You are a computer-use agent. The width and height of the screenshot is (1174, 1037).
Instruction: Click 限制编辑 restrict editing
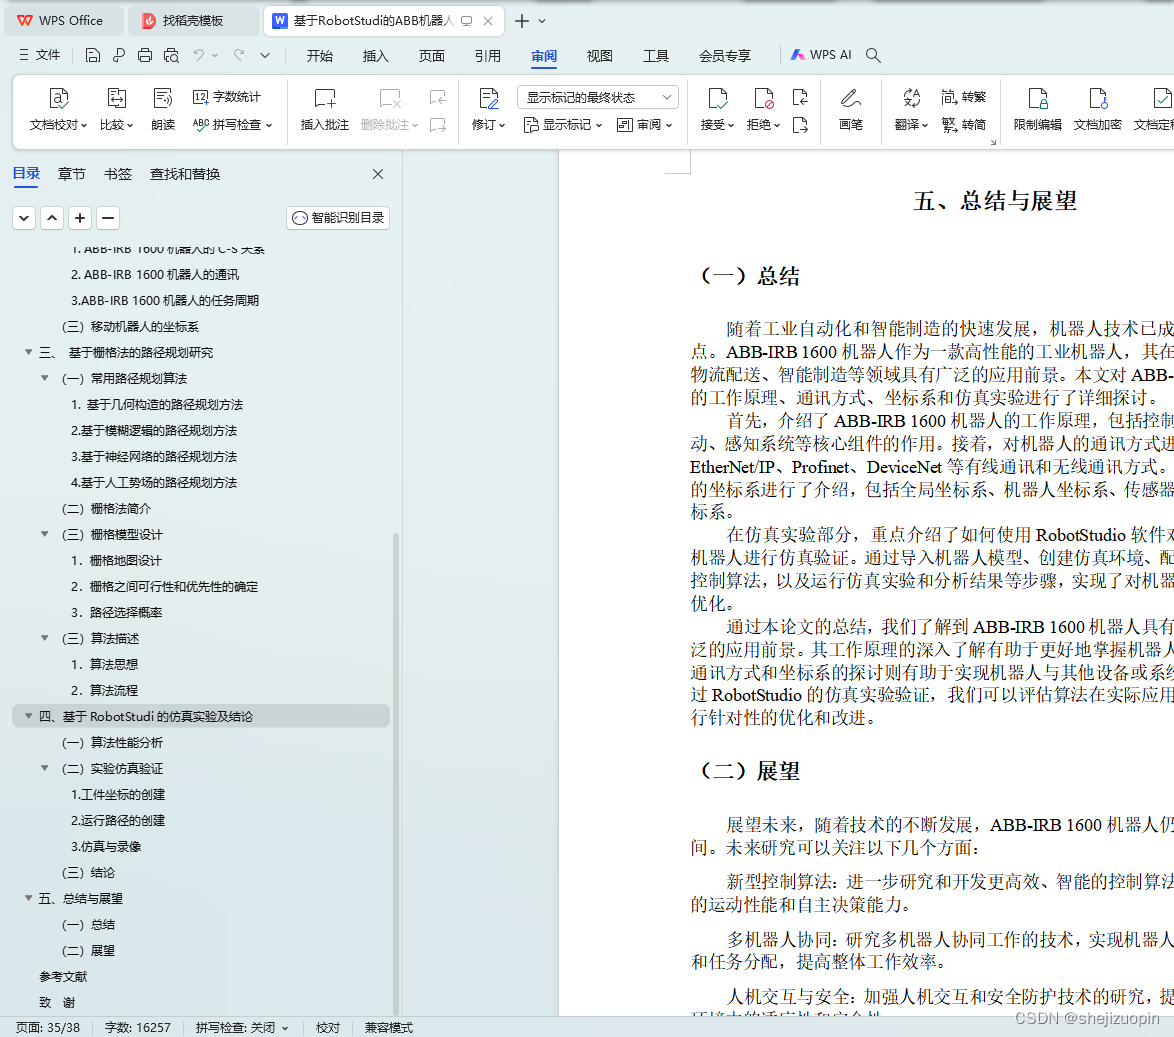coord(1037,109)
